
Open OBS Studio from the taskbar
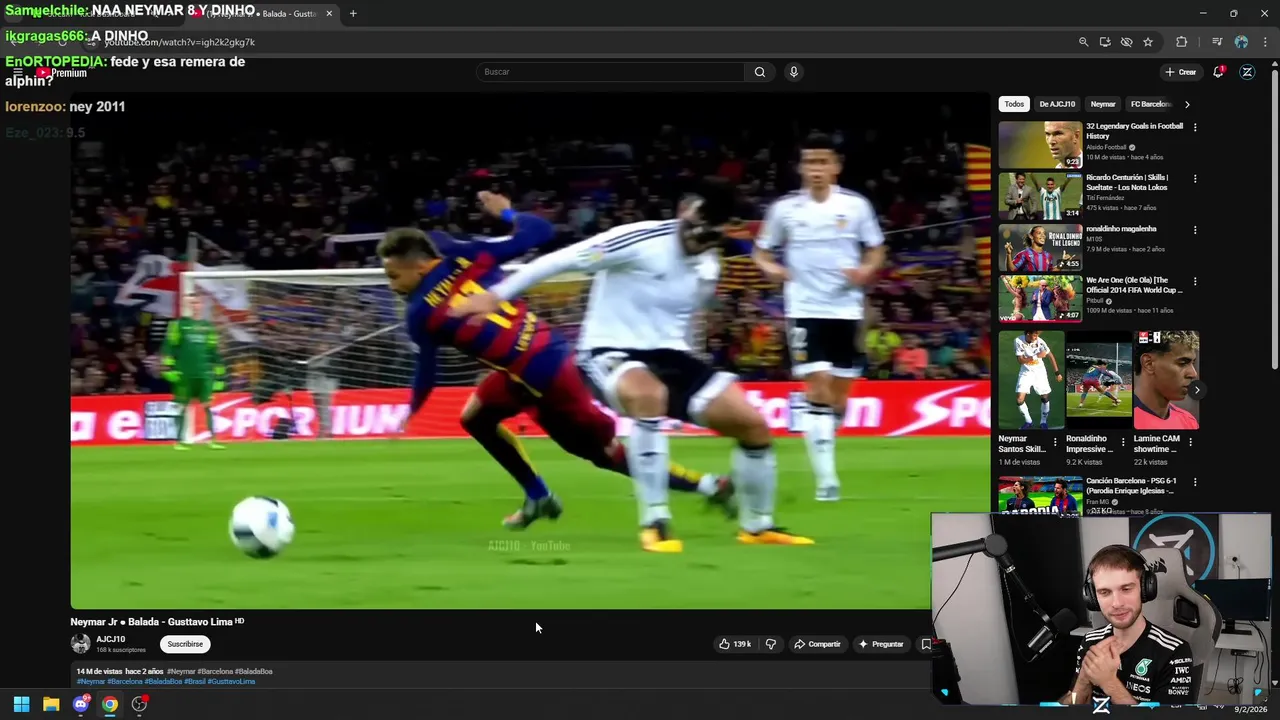click(x=139, y=704)
